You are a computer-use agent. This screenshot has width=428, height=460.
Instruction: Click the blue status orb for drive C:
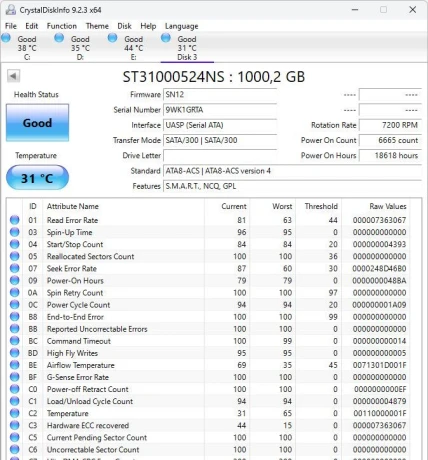6,38
